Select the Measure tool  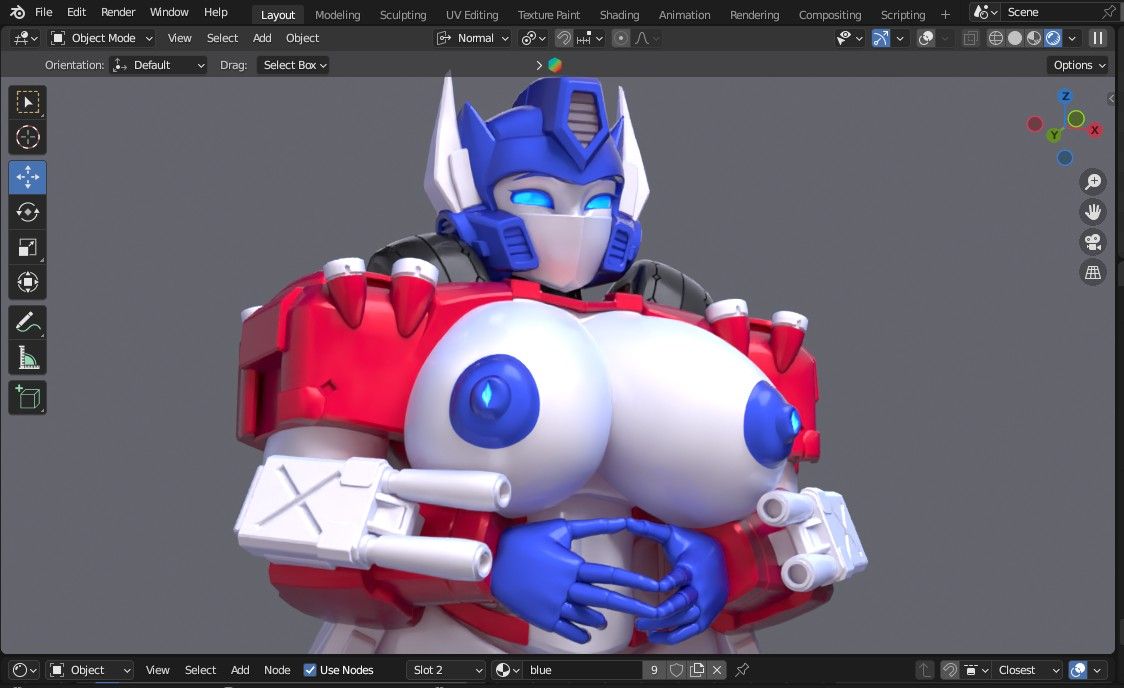click(28, 358)
